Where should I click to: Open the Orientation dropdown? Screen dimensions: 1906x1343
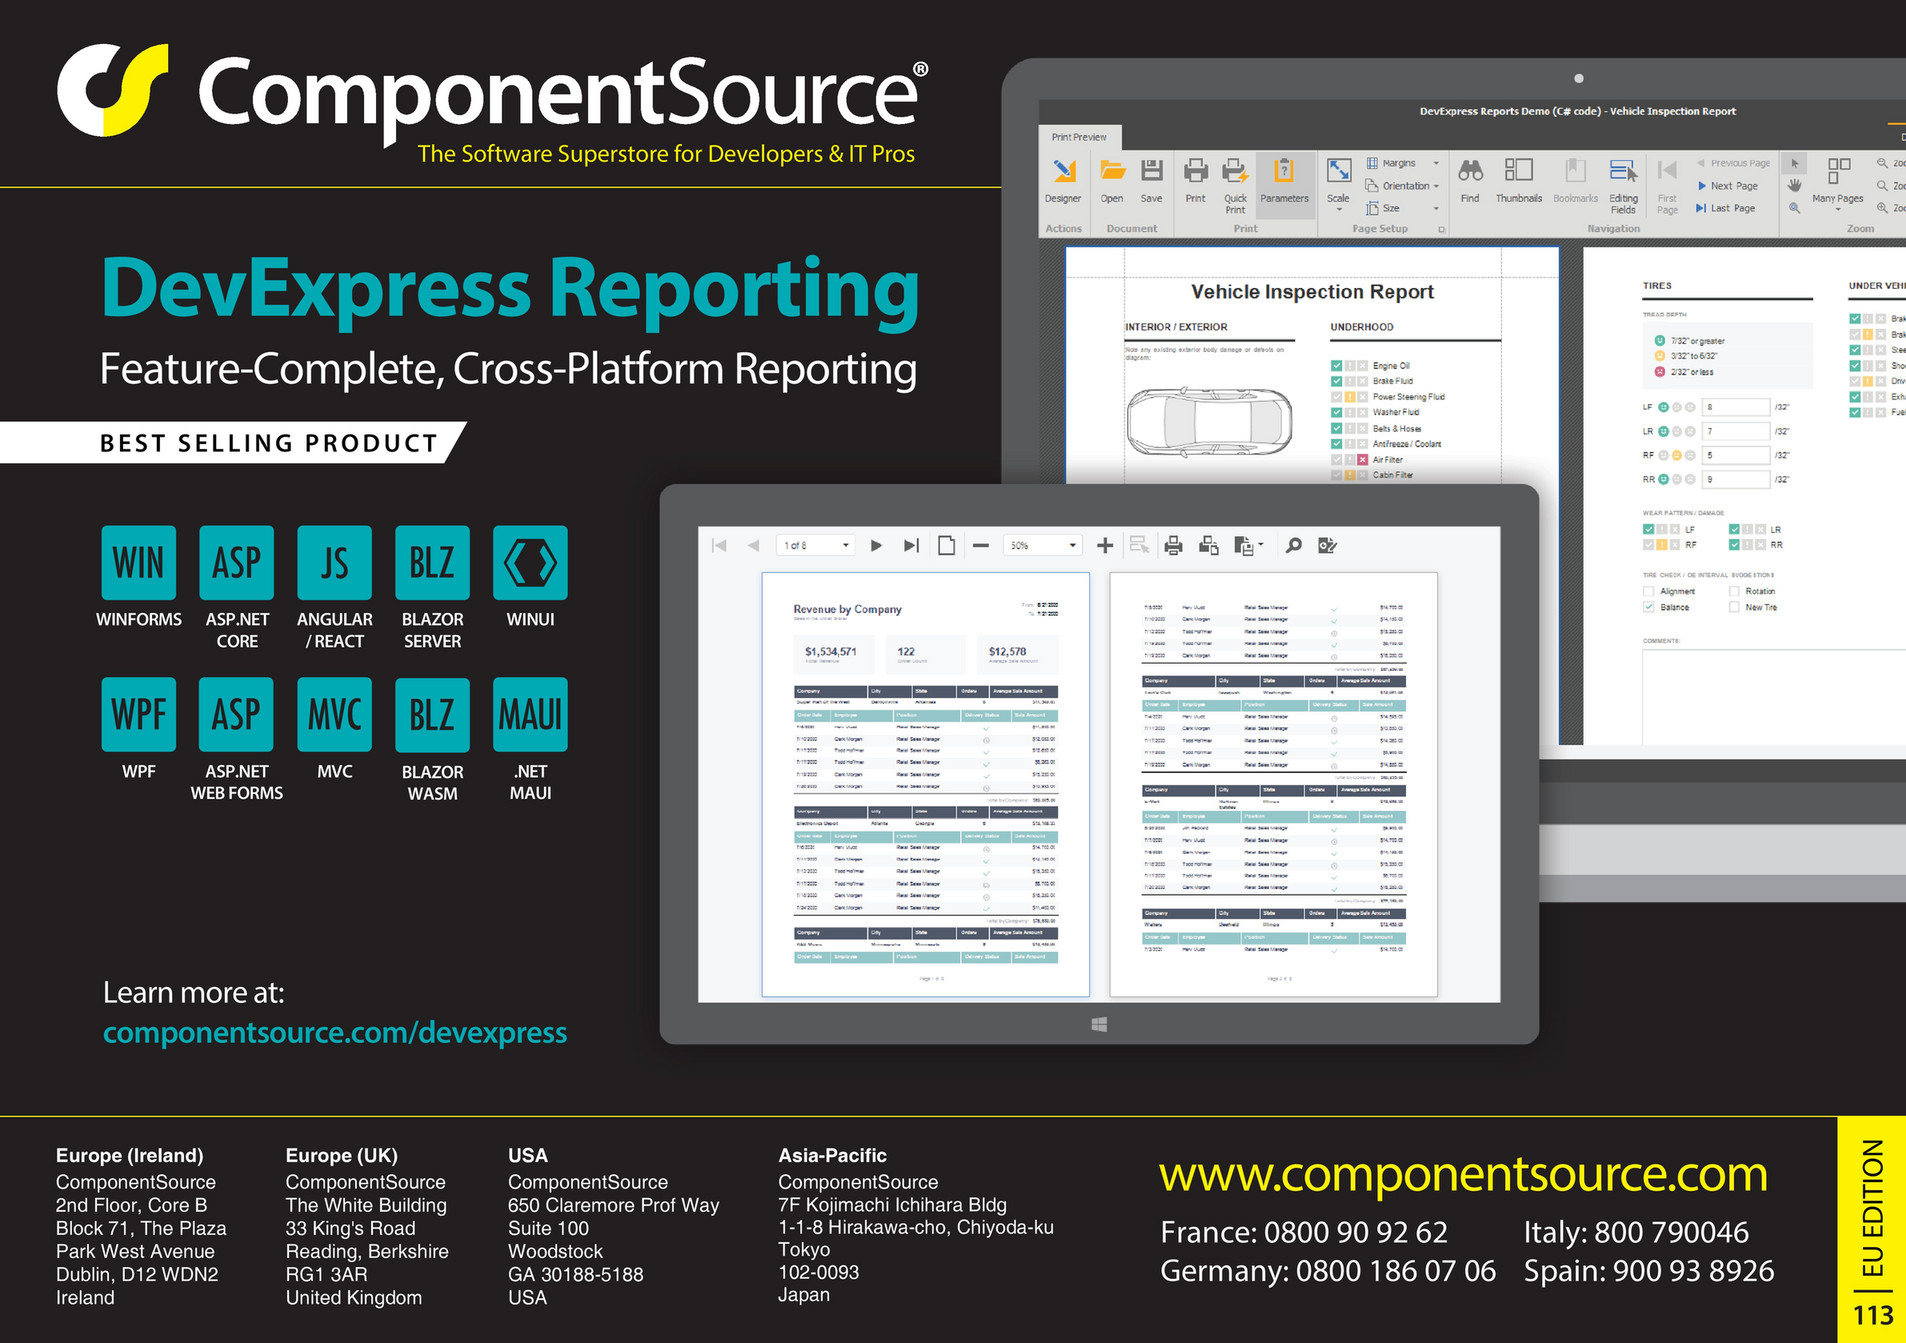coord(1437,186)
